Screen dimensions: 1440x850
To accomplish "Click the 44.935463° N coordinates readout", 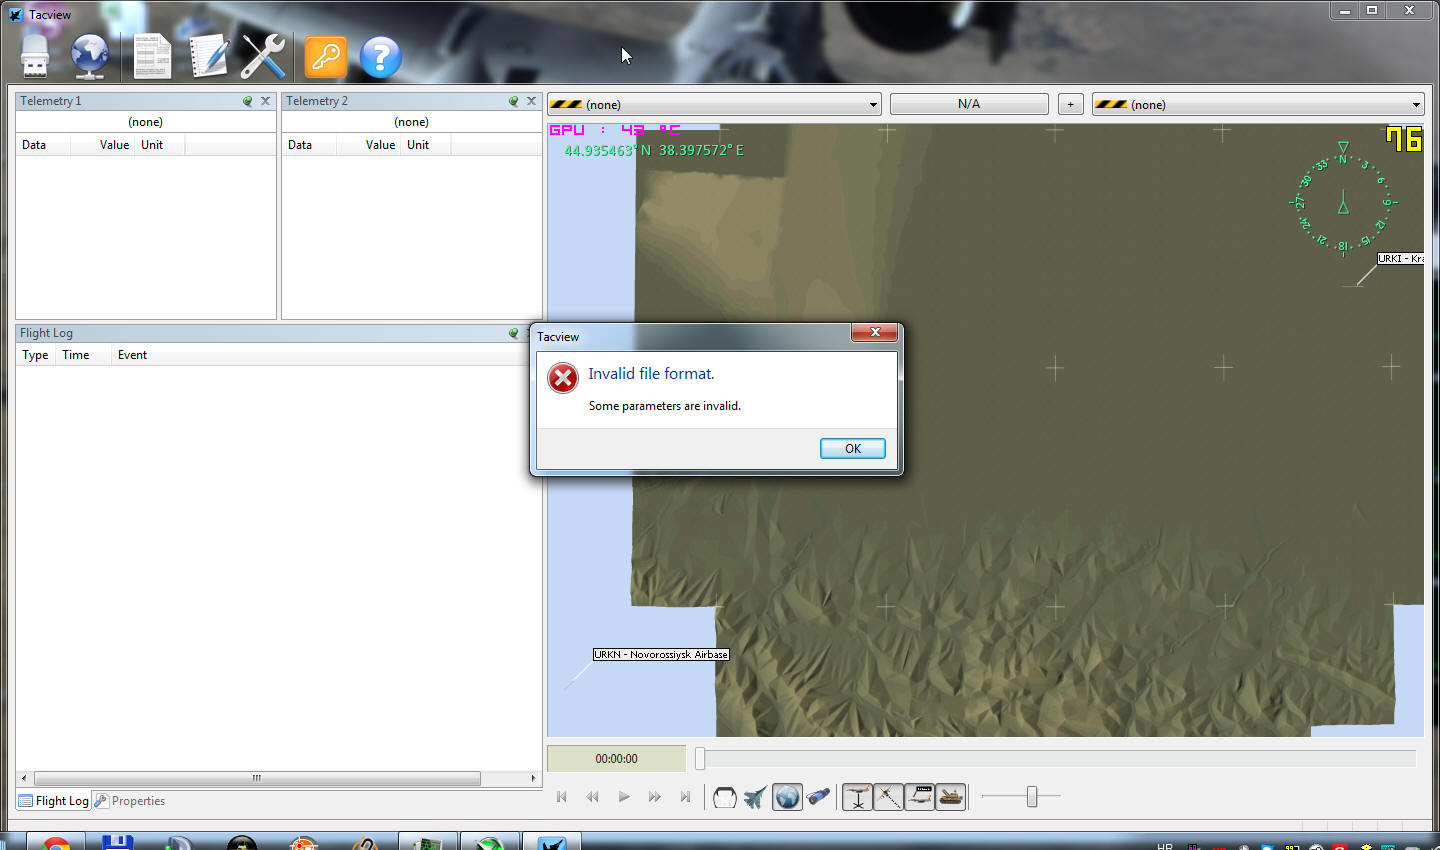I will click(654, 151).
